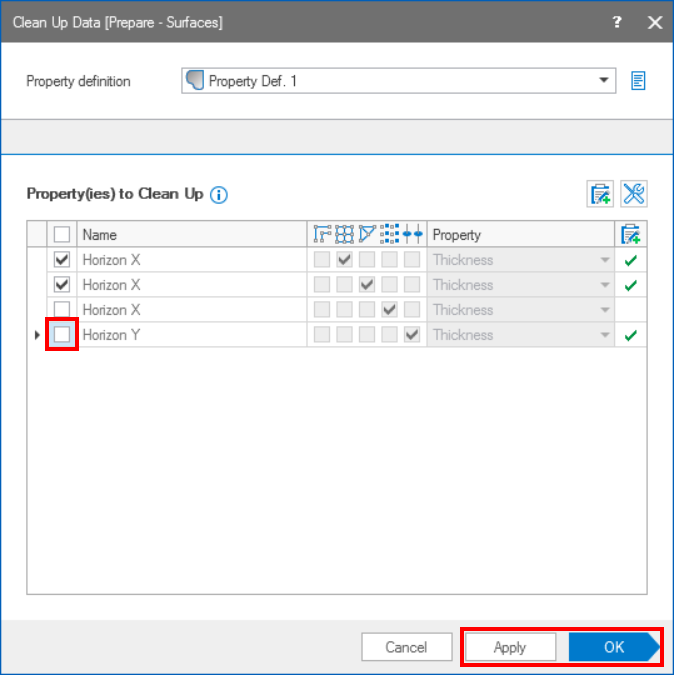Image resolution: width=674 pixels, height=675 pixels.
Task: Expand Thickness dropdown in first Horizon X row
Action: pyautogui.click(x=603, y=260)
